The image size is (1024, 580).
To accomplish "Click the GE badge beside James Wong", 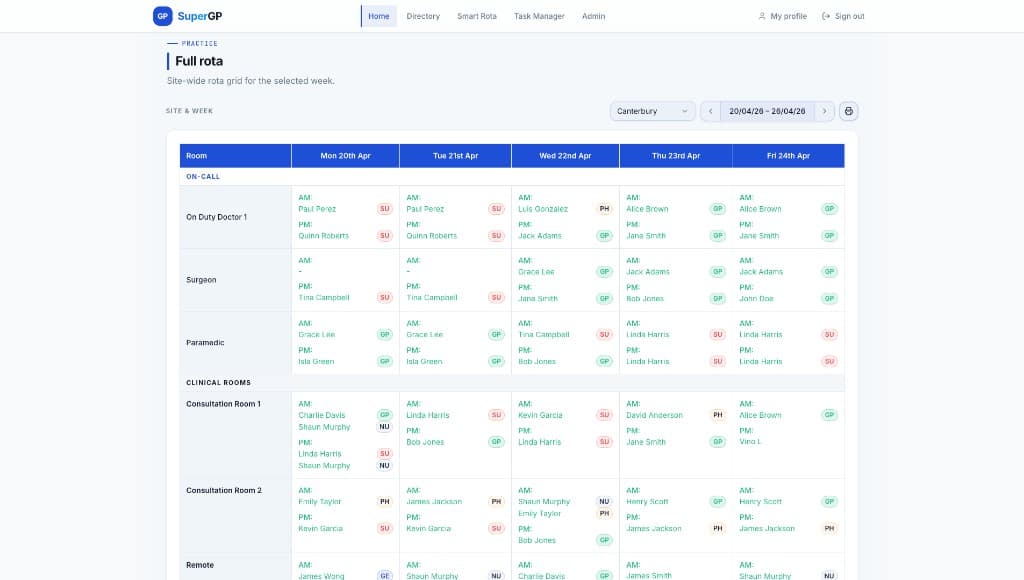I will (385, 576).
